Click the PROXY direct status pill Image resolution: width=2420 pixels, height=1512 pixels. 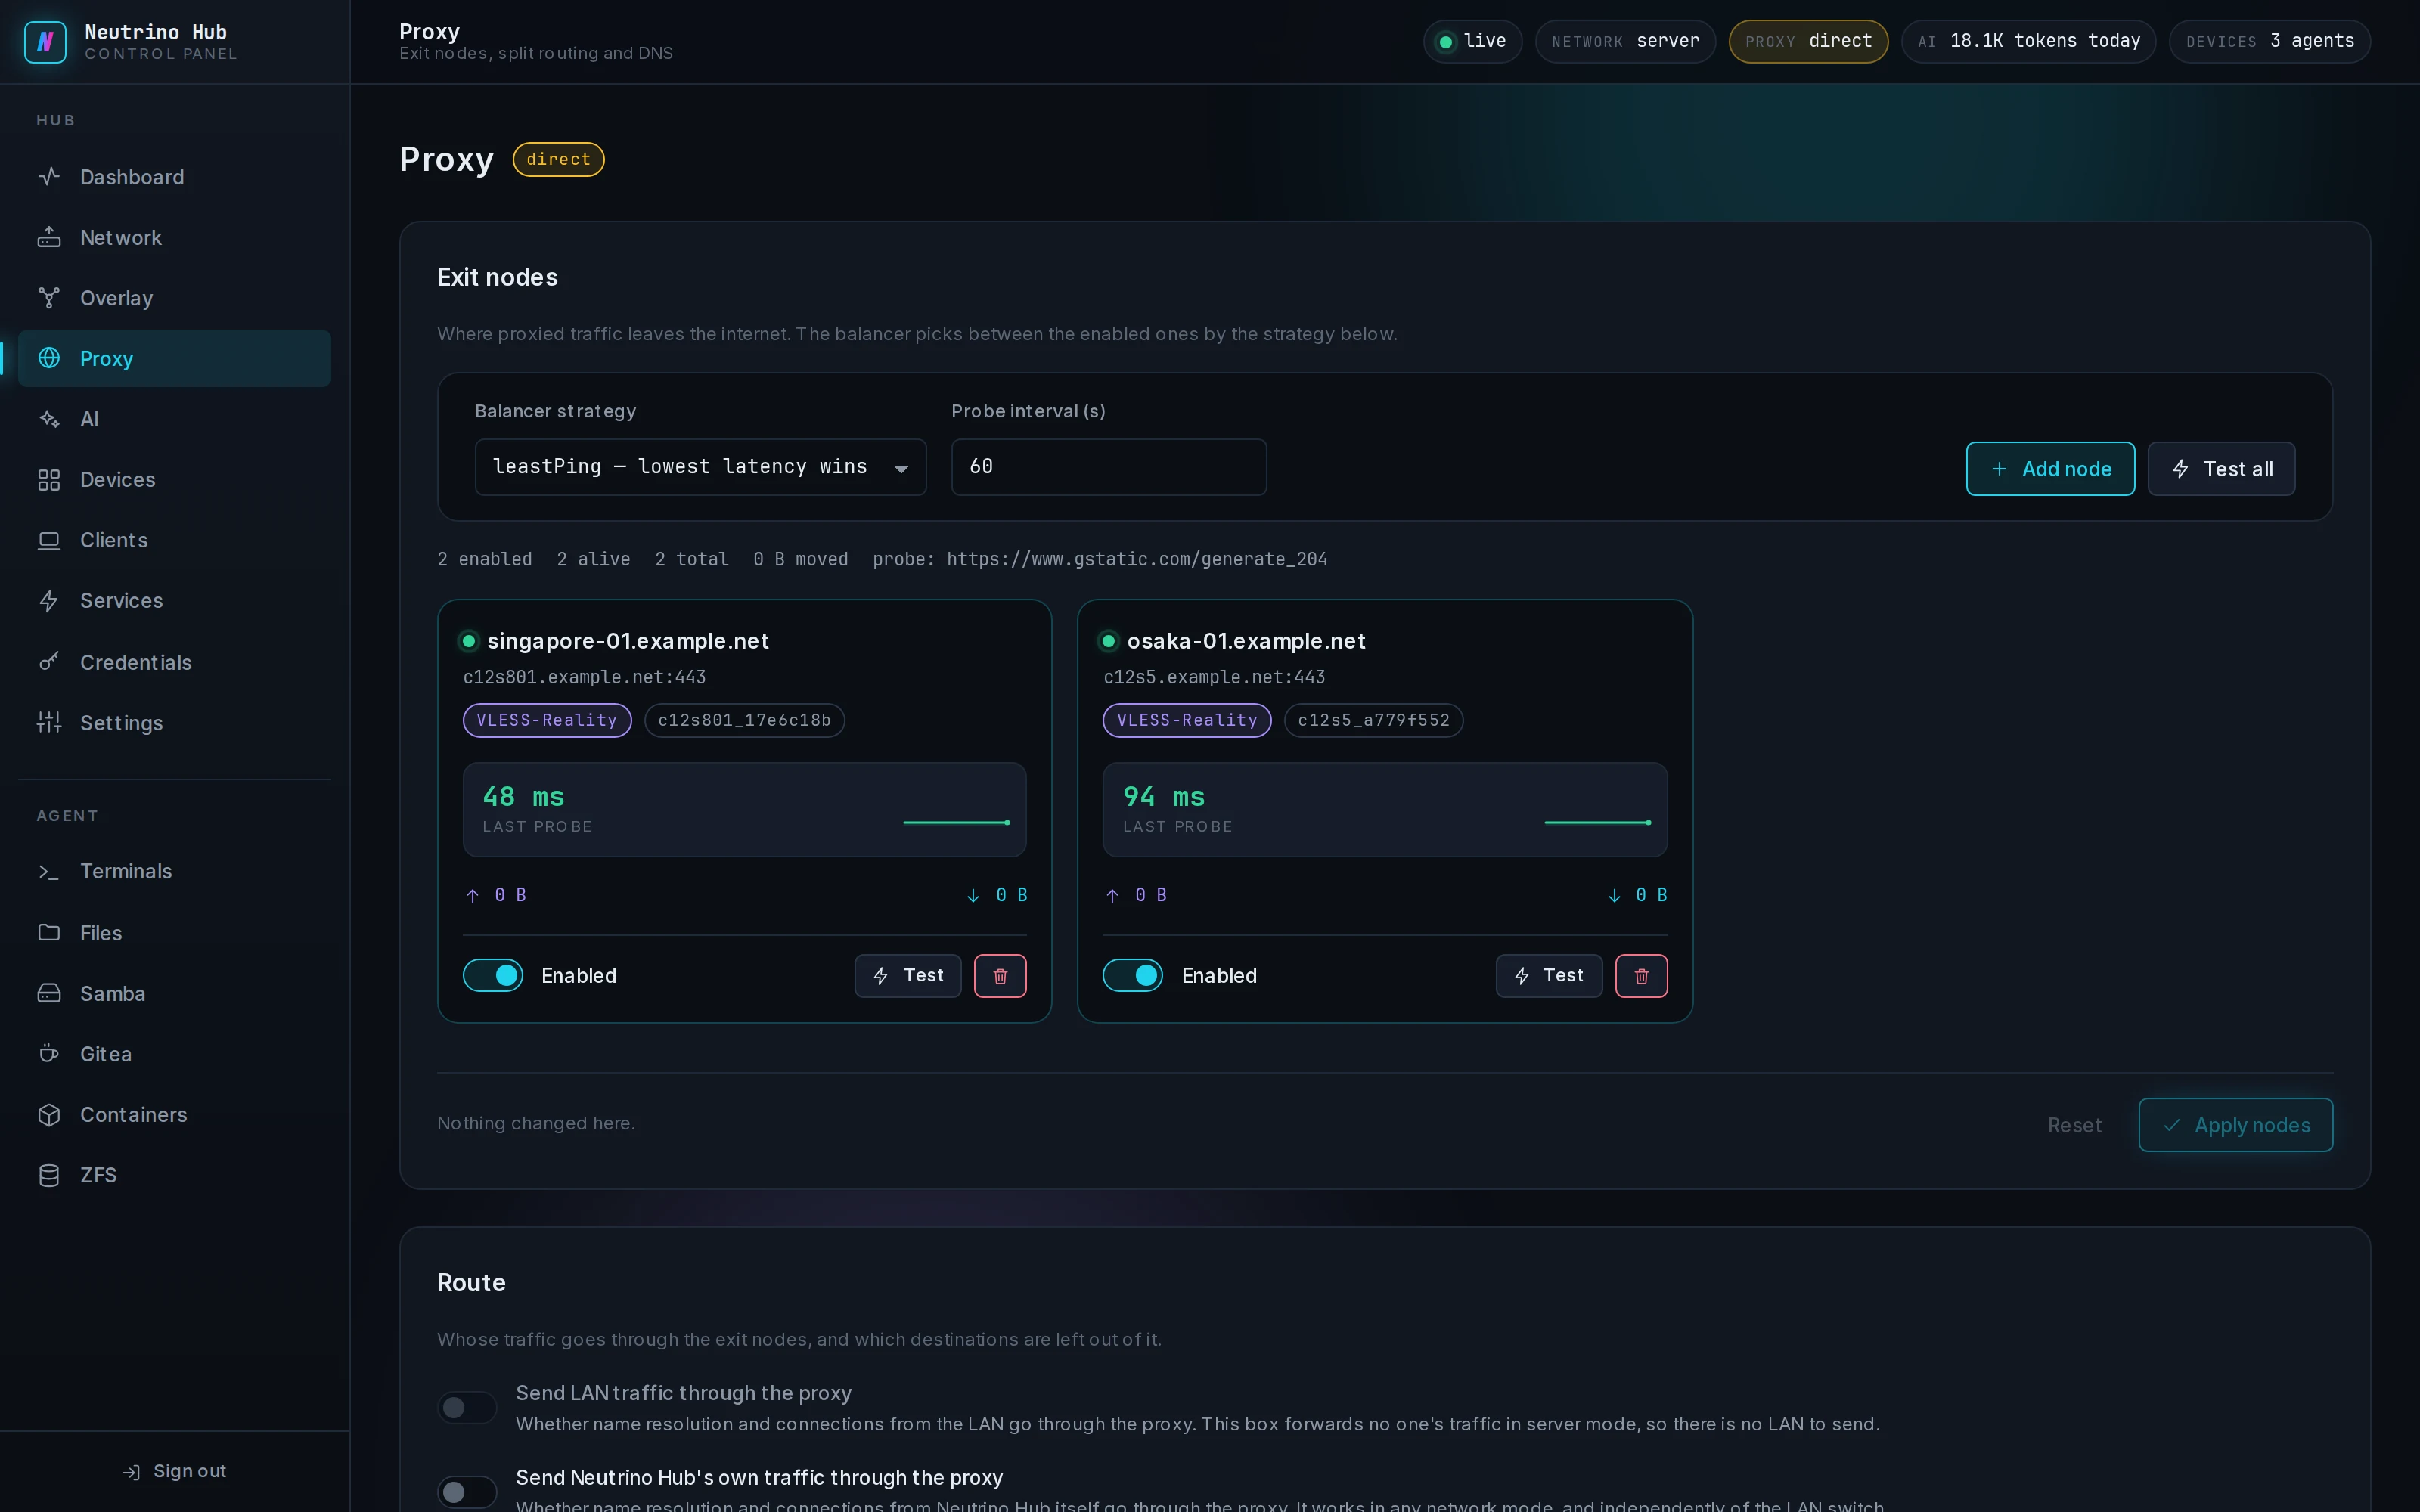point(1808,42)
